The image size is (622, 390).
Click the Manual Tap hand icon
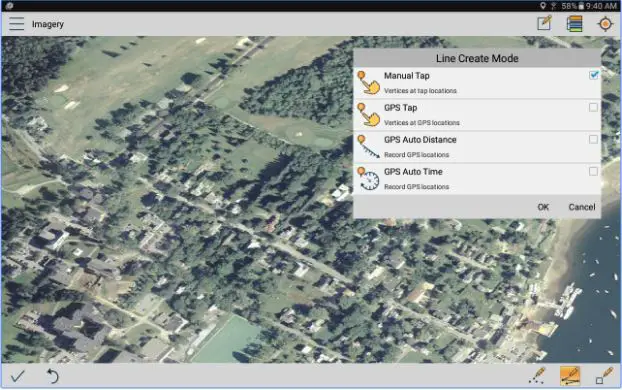[x=369, y=83]
